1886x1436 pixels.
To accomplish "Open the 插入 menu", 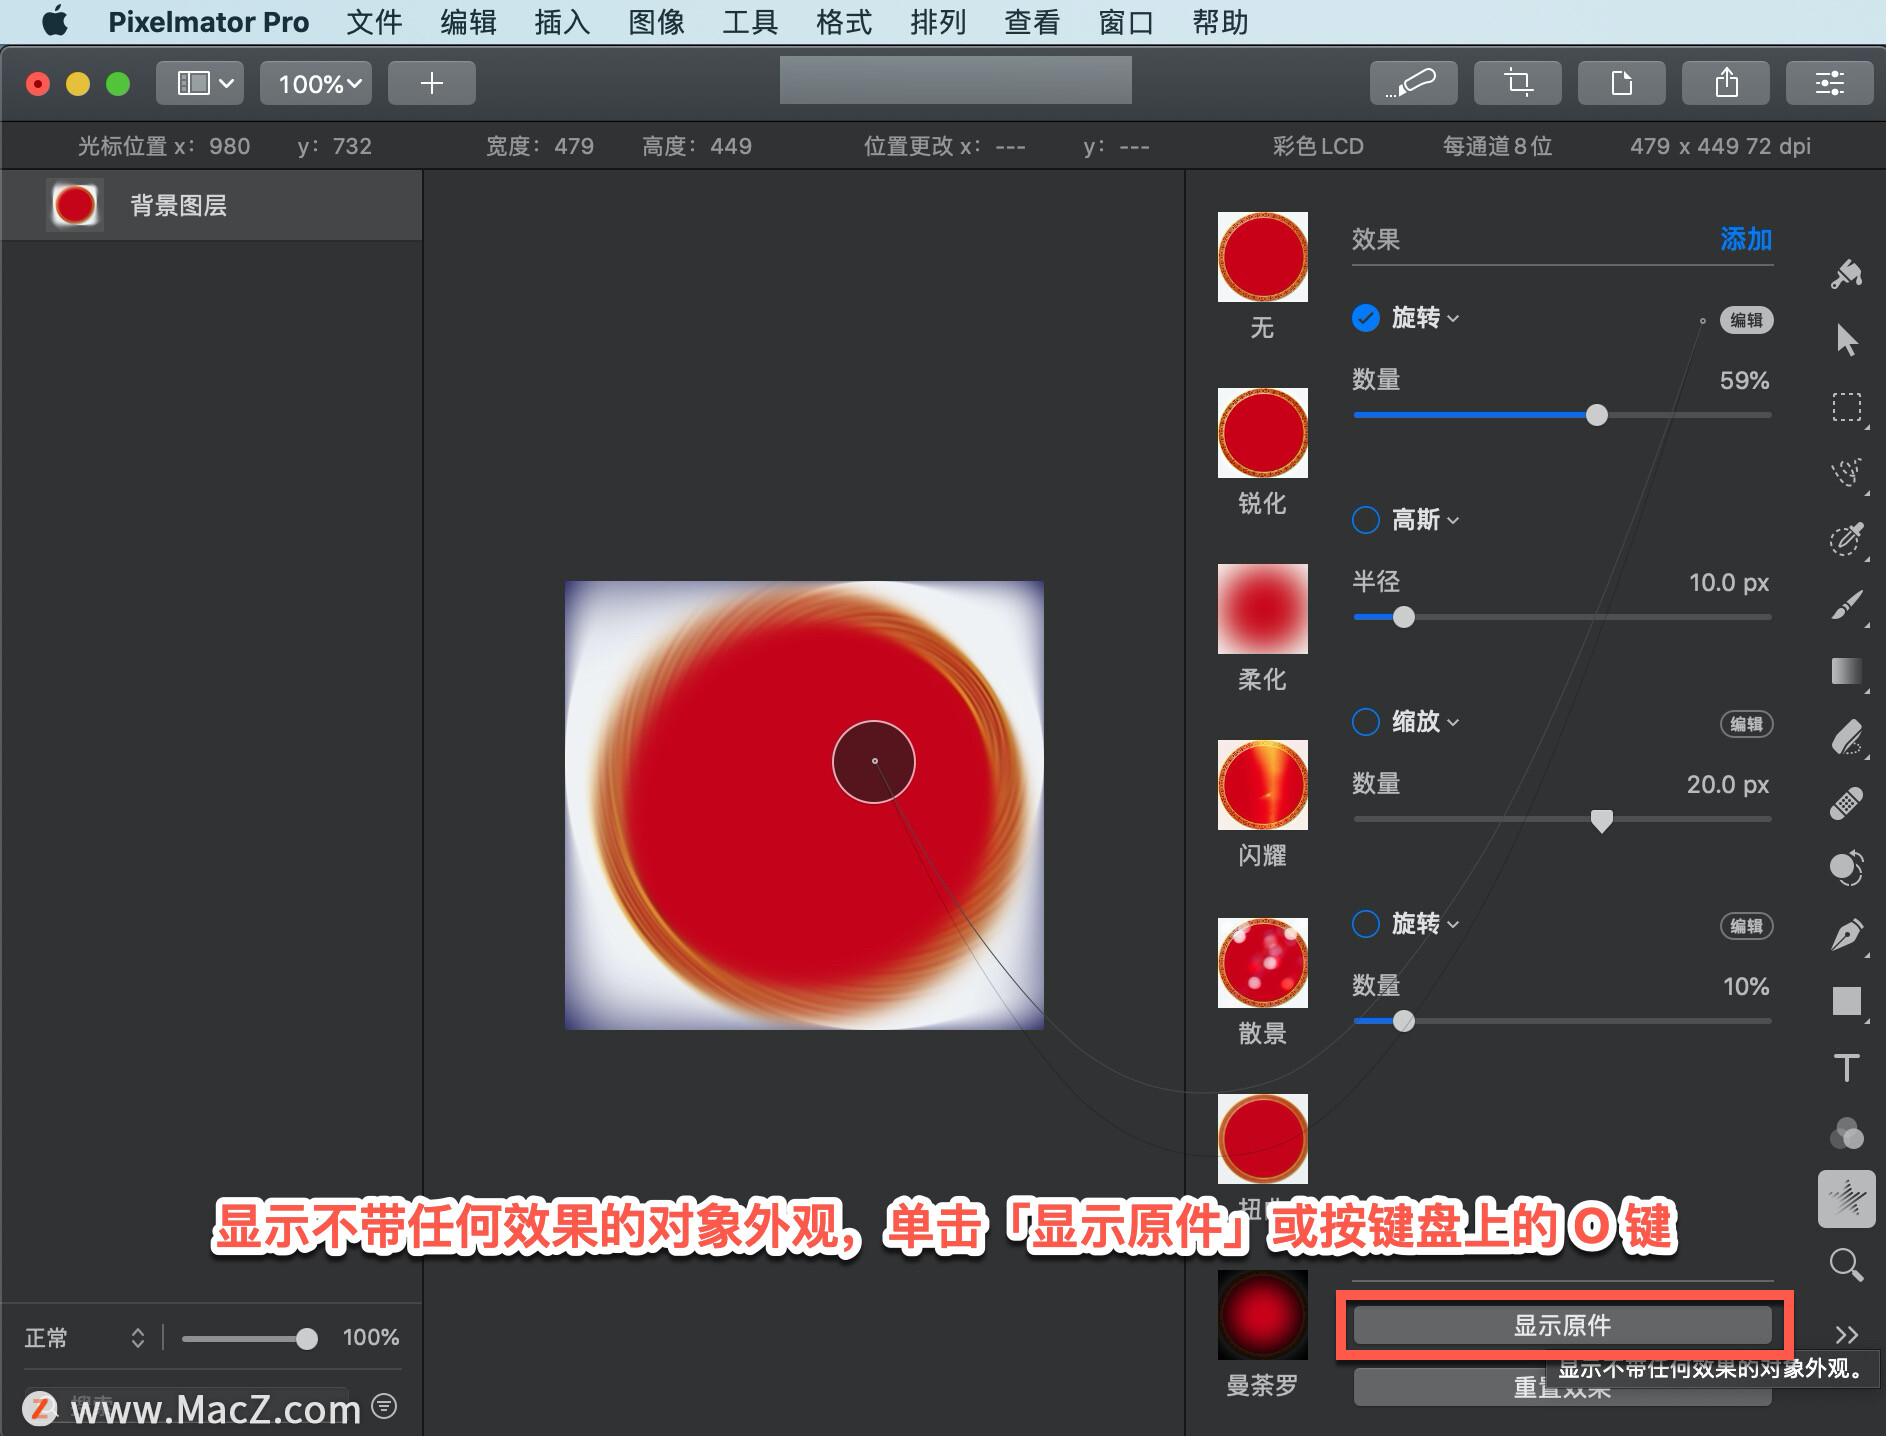I will pyautogui.click(x=562, y=22).
